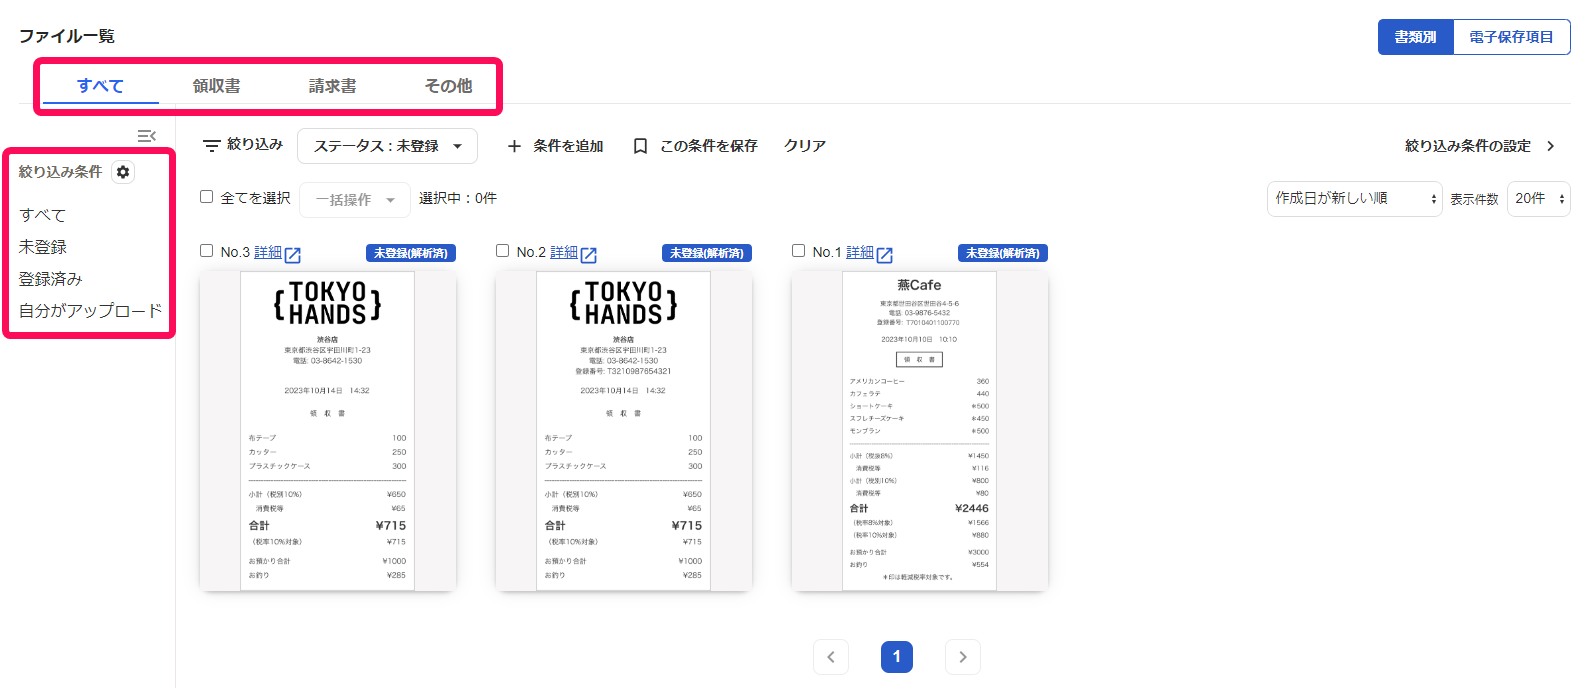This screenshot has height=694, width=1585.
Task: Open 詳細 link for No.2
Action: 564,252
